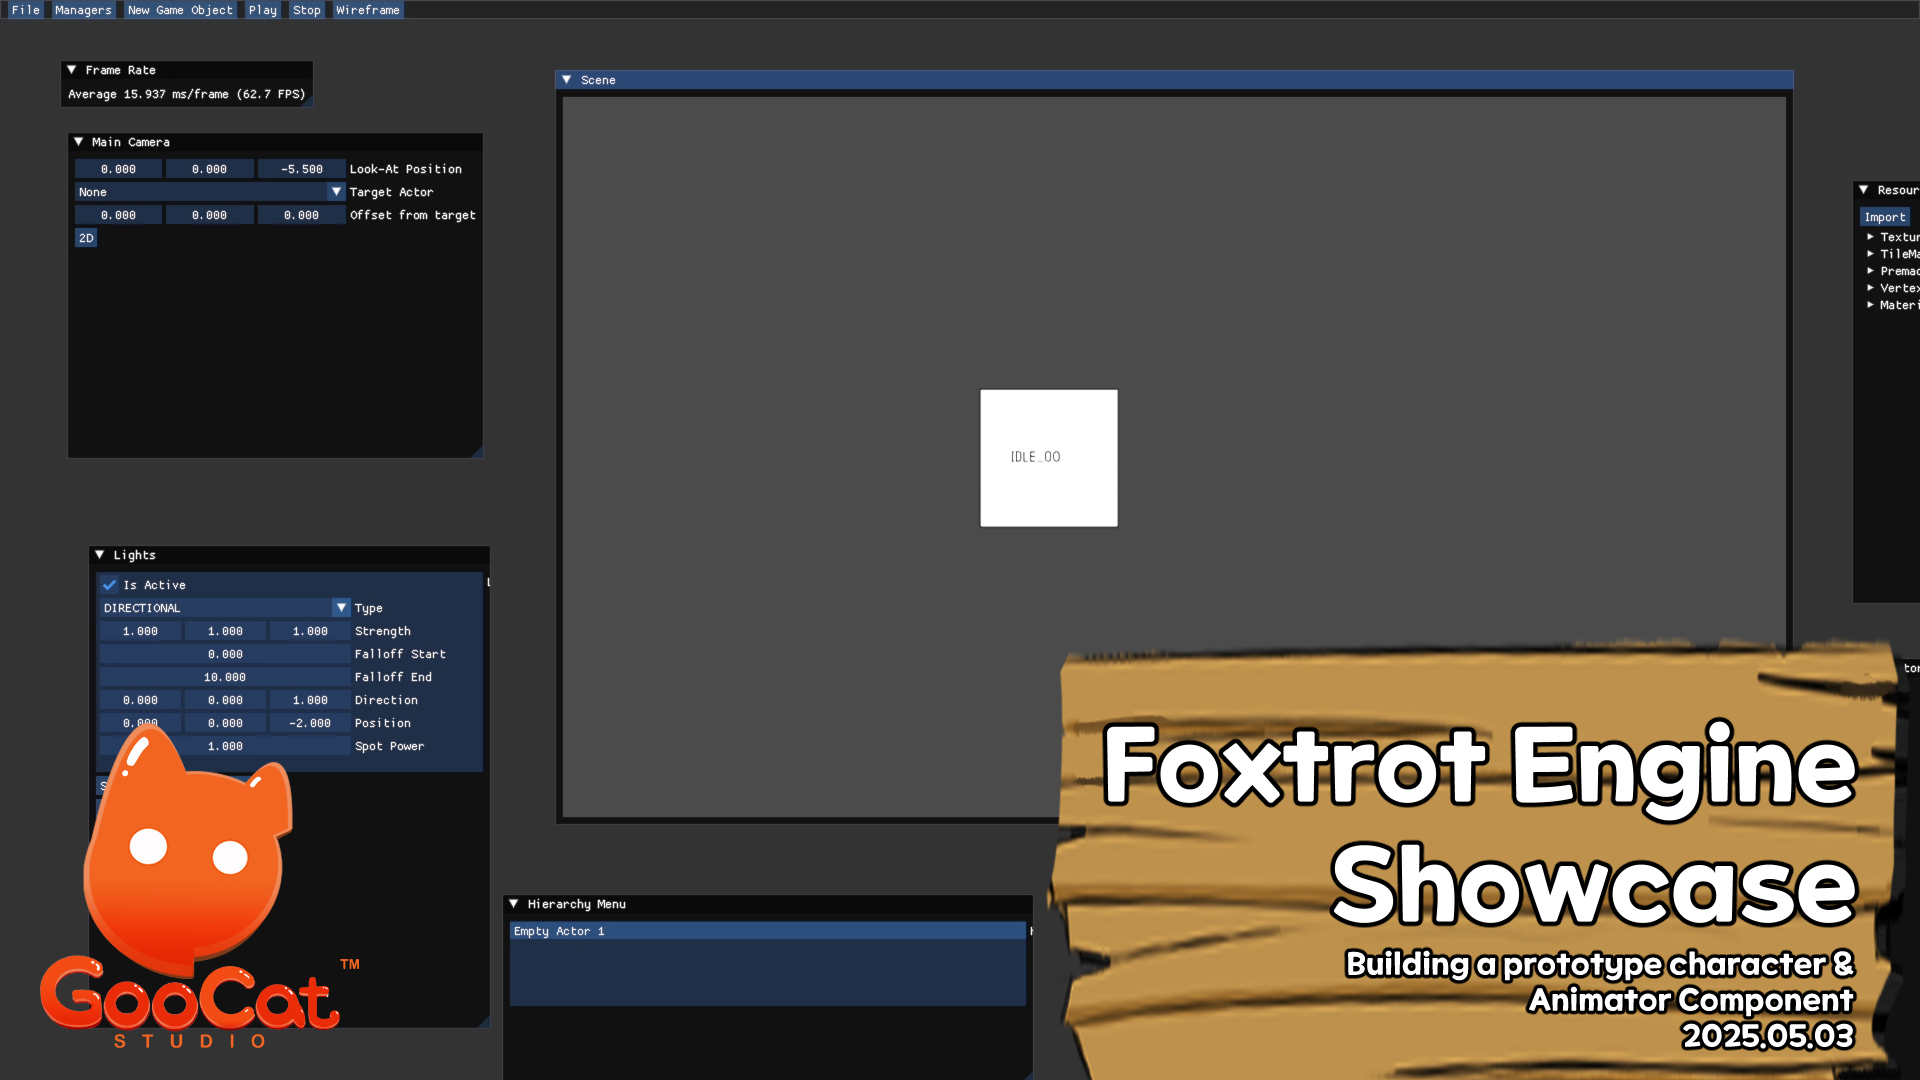1920x1080 pixels.
Task: Click the Spot Power value field
Action: click(x=225, y=746)
